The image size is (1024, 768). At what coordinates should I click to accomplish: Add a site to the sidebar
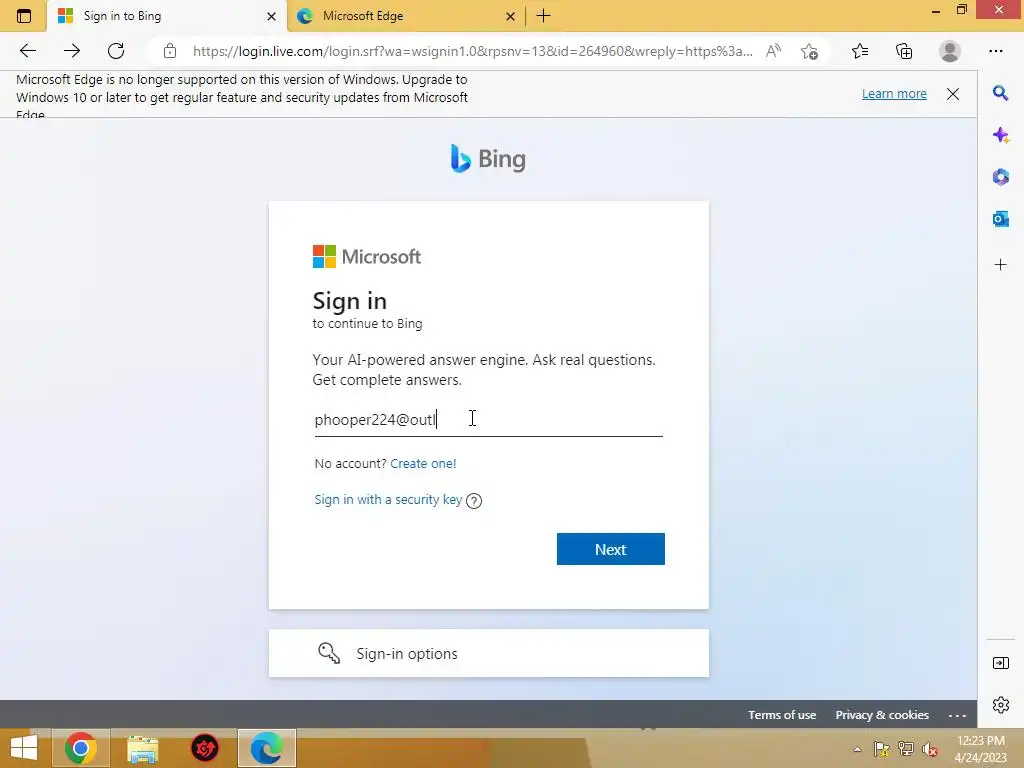[x=1000, y=264]
